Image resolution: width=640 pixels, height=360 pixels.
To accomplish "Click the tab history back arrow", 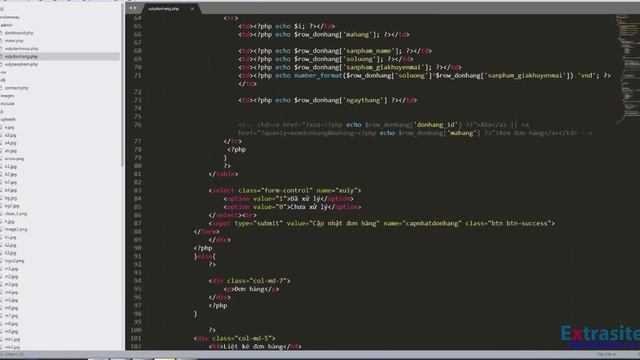I will [x=131, y=8].
